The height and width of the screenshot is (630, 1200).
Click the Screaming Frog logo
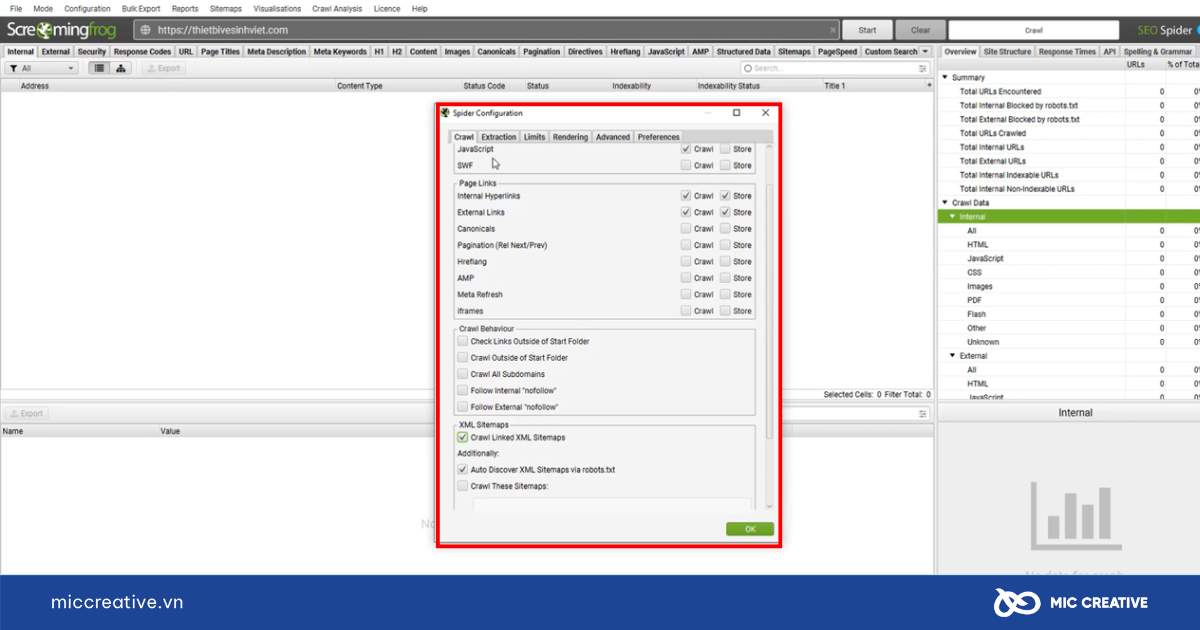pyautogui.click(x=61, y=30)
